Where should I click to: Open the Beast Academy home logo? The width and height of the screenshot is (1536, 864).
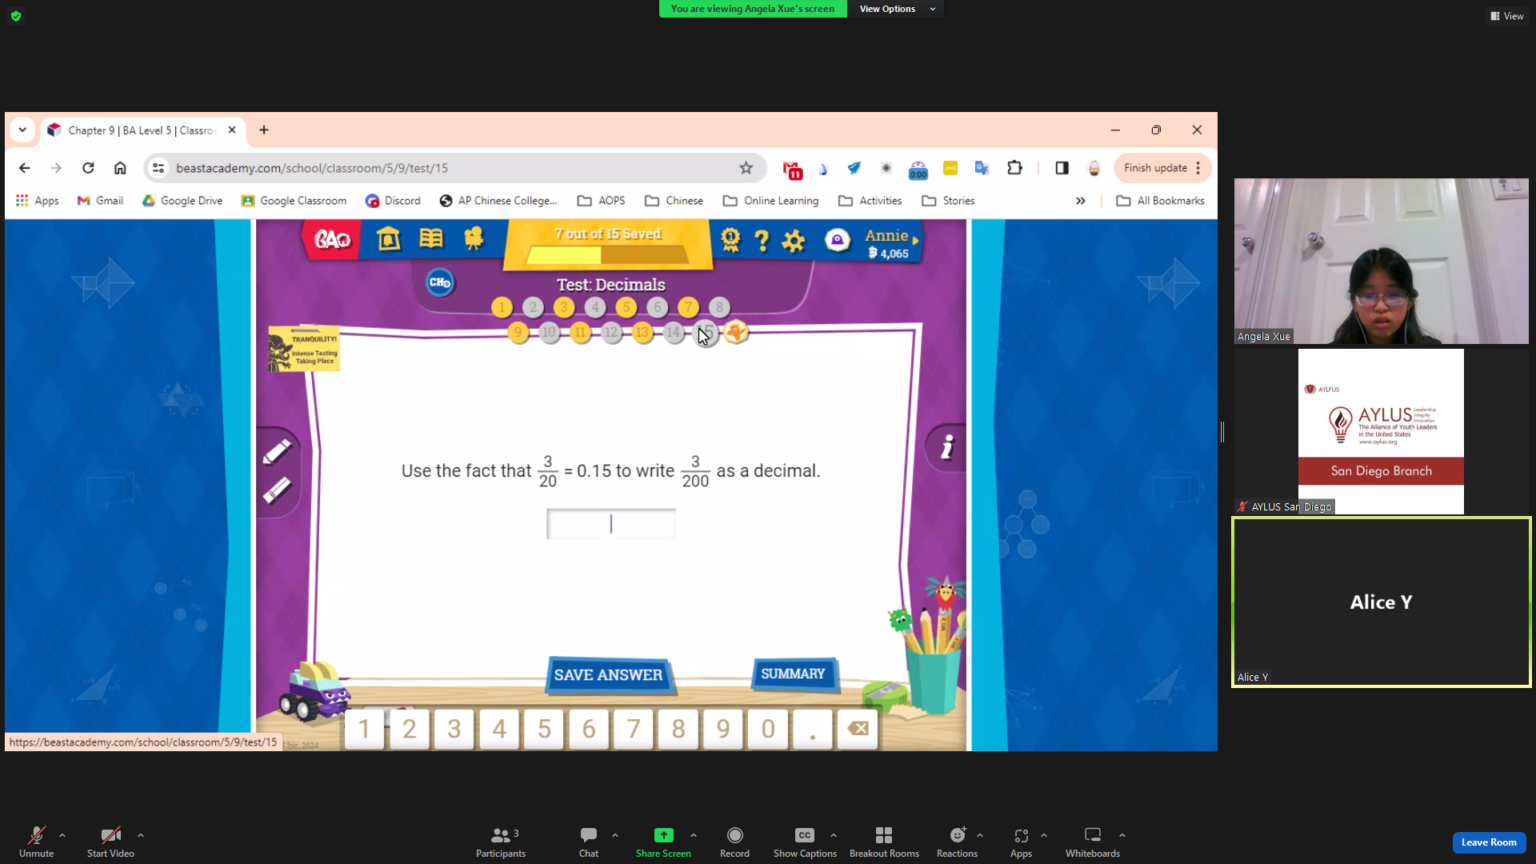click(x=333, y=239)
